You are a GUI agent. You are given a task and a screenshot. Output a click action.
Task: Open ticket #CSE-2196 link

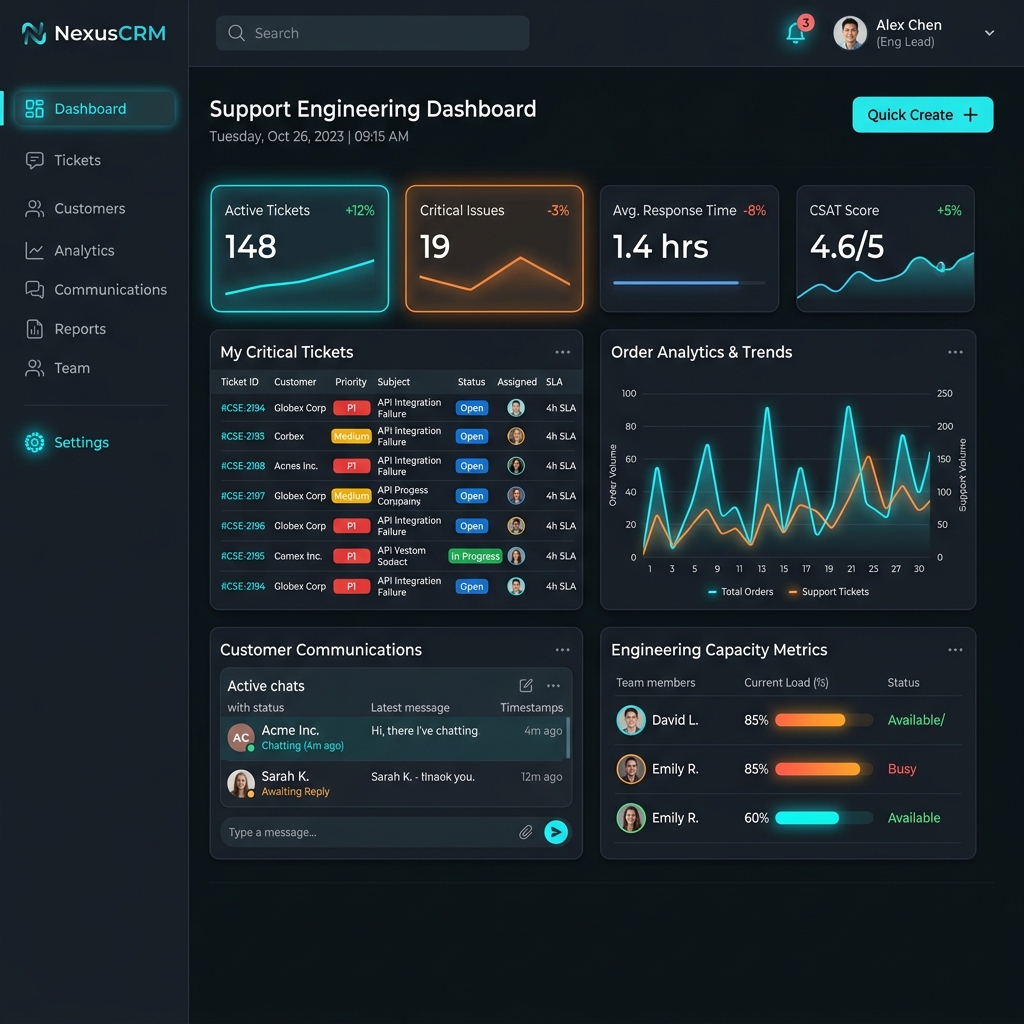[243, 526]
